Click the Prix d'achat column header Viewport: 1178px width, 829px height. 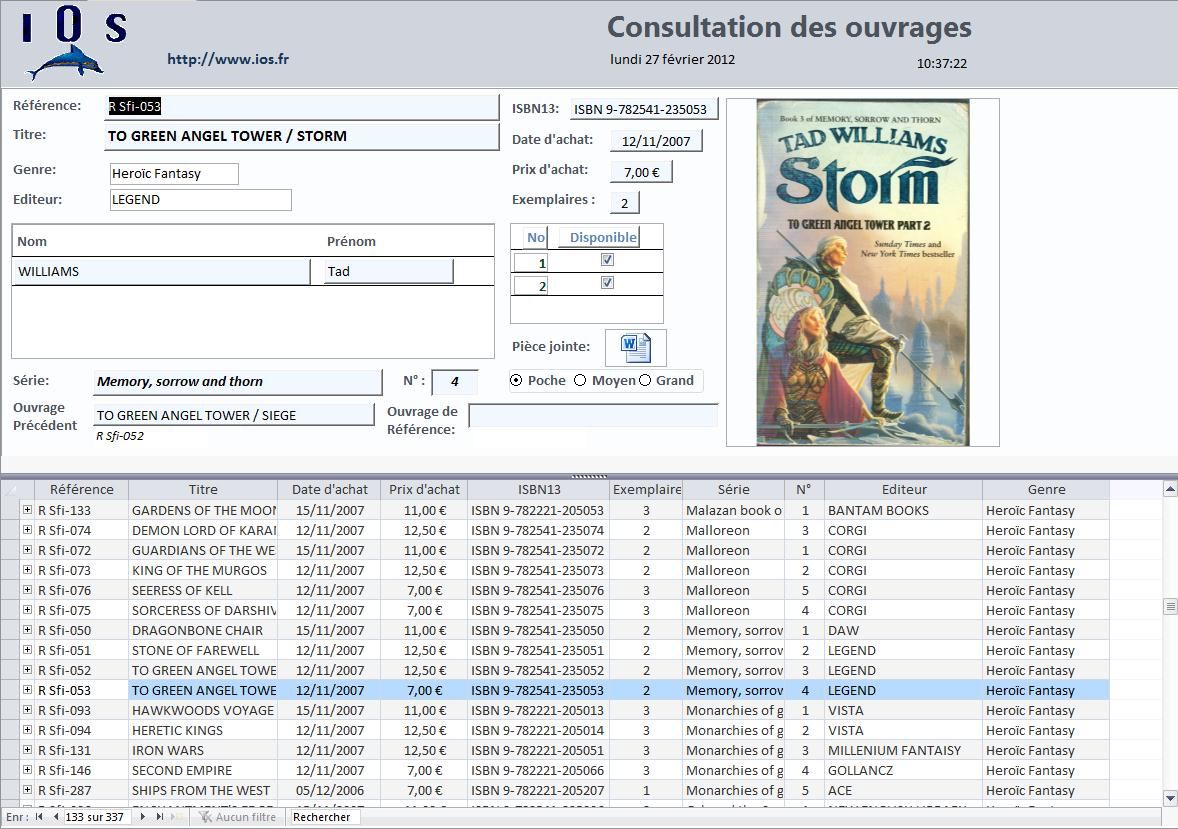pyautogui.click(x=424, y=490)
